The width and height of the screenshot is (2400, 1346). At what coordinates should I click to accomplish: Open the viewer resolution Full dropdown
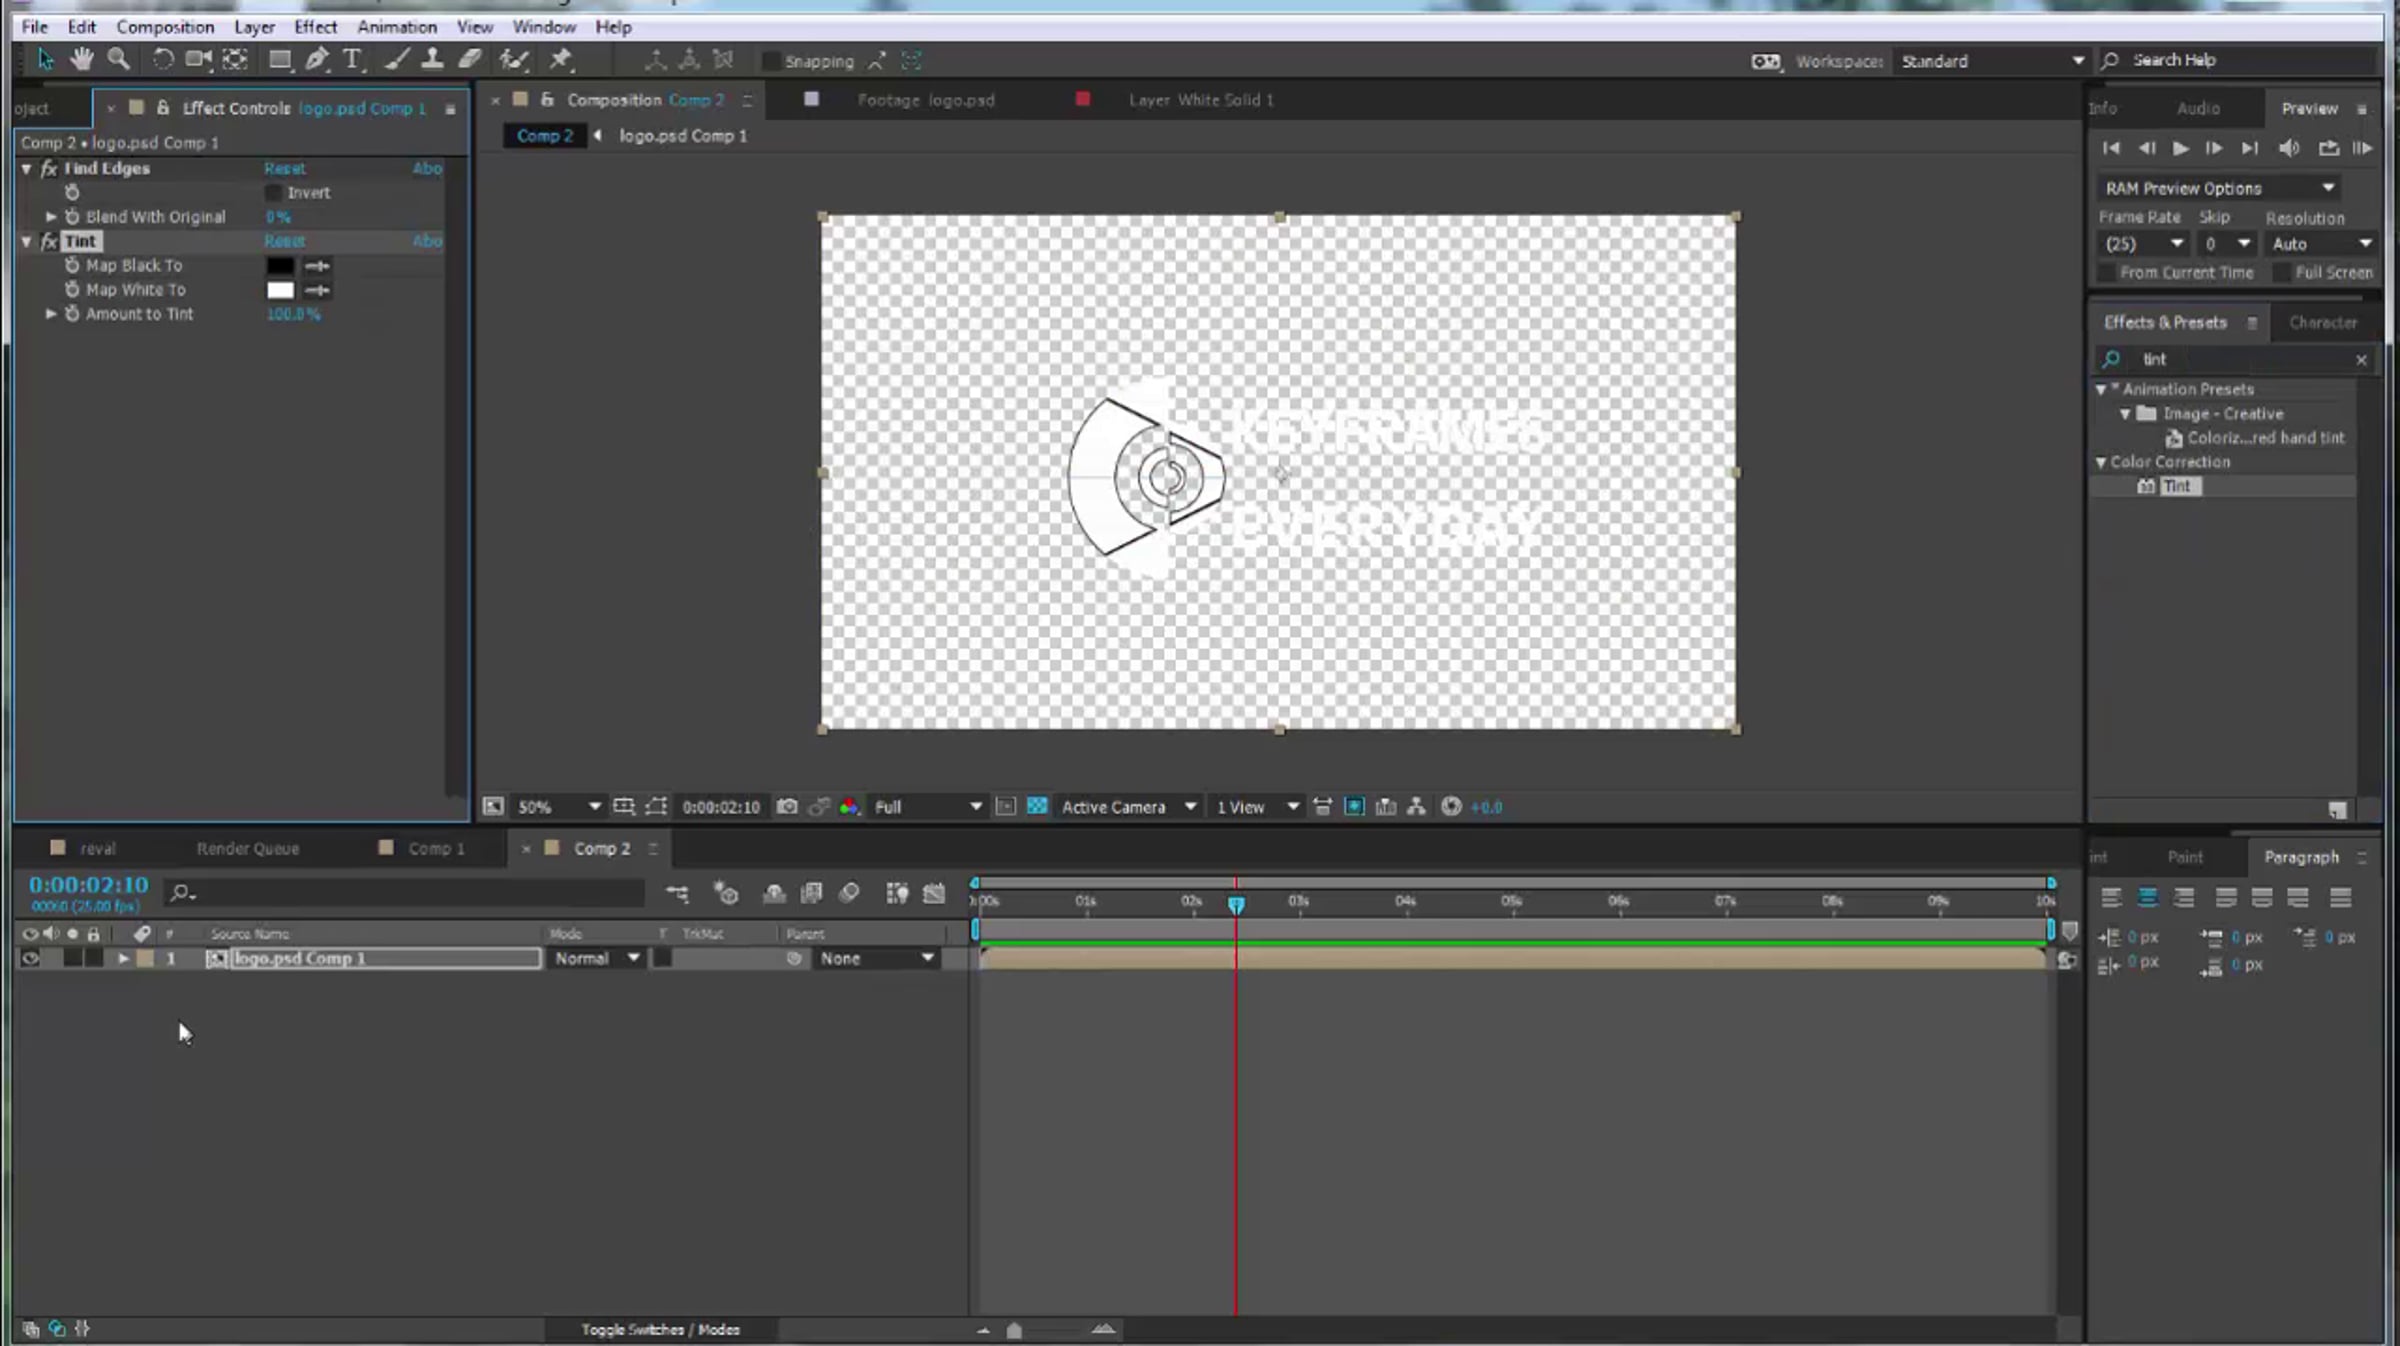[927, 807]
